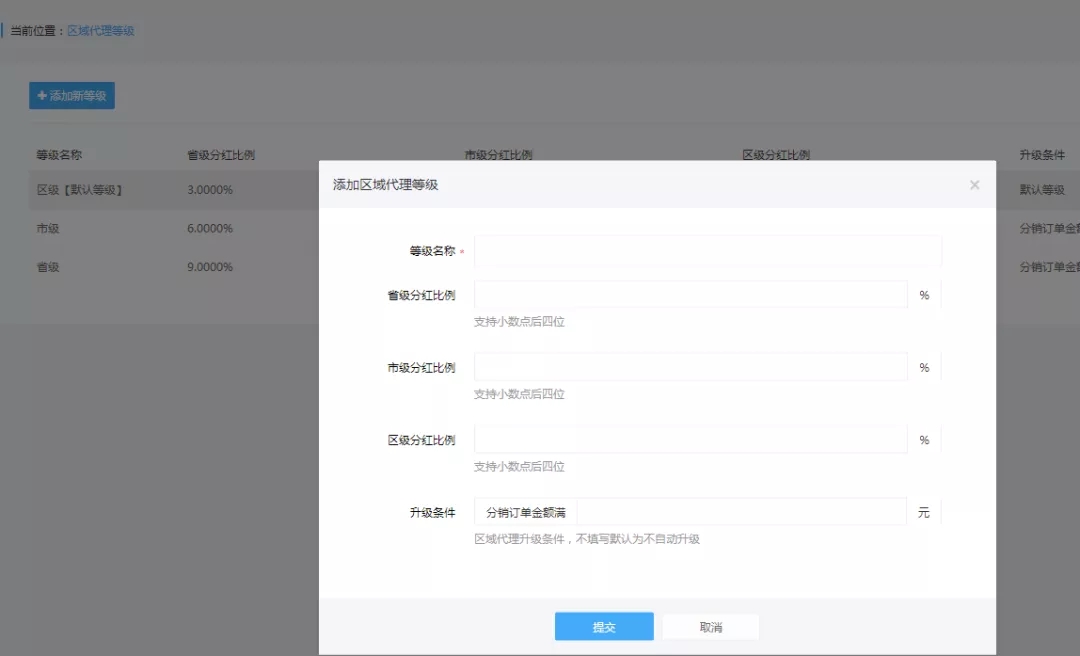The width and height of the screenshot is (1080, 656).
Task: Select the 区级【默认等级】 row cell
Action: click(x=79, y=189)
